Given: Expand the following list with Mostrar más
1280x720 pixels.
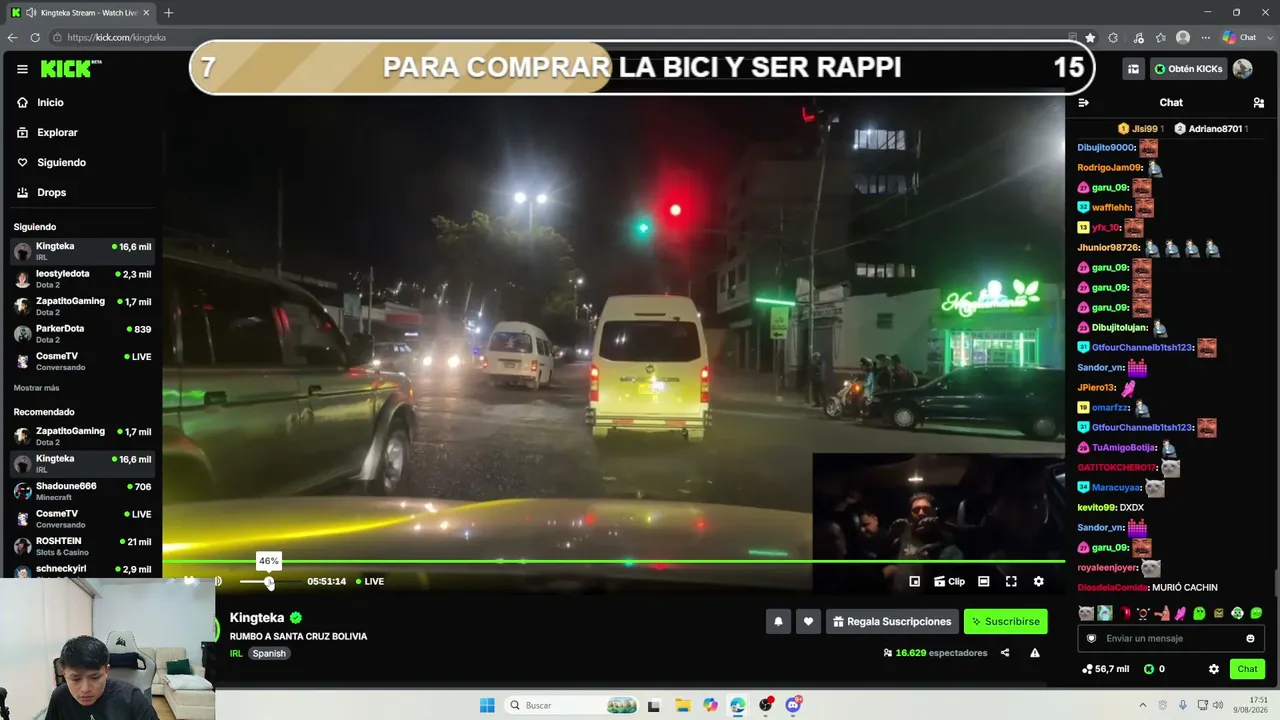Looking at the screenshot, I should [x=36, y=388].
